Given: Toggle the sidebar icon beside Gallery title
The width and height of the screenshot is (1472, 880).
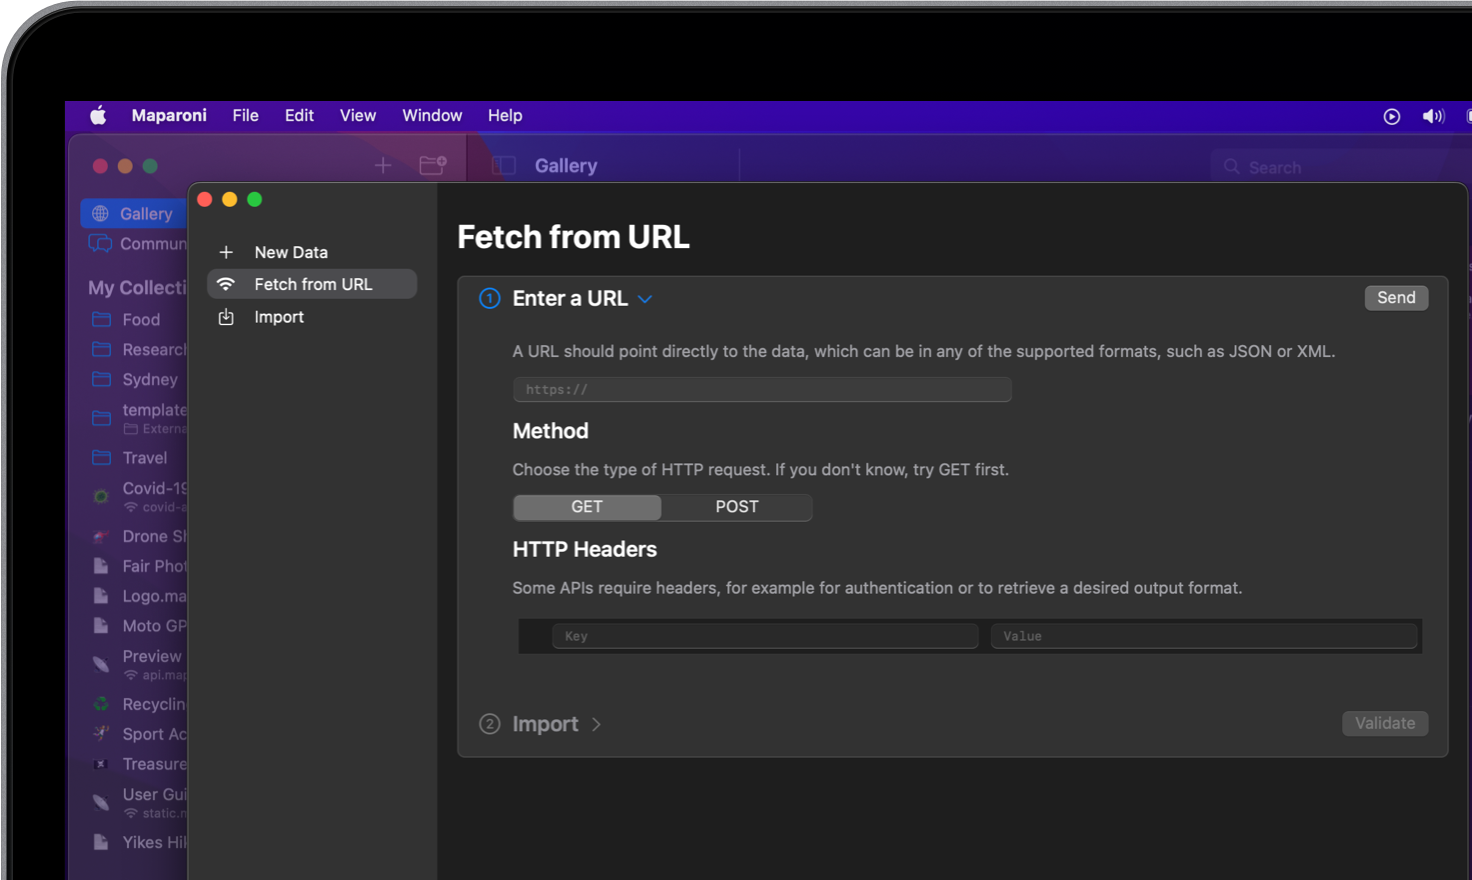Looking at the screenshot, I should [x=504, y=165].
